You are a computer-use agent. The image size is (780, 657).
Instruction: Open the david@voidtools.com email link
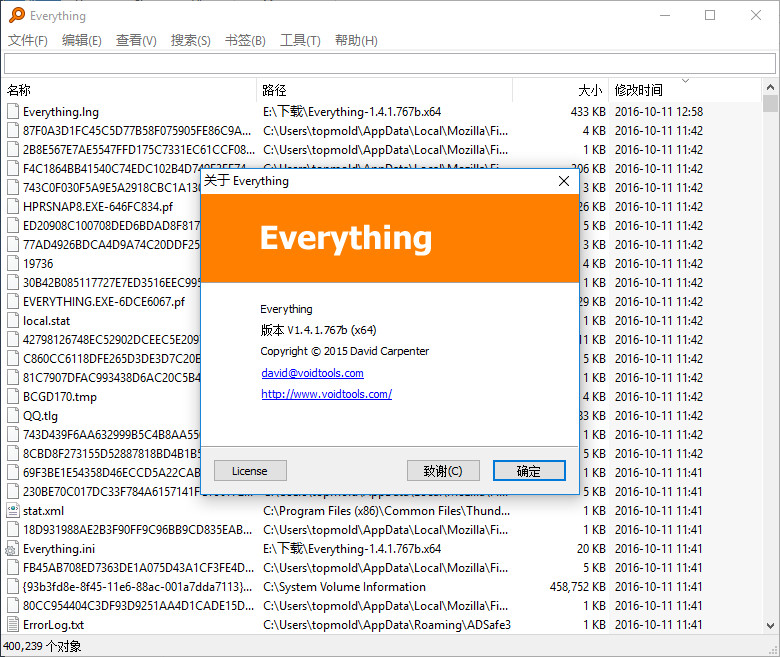tap(312, 373)
